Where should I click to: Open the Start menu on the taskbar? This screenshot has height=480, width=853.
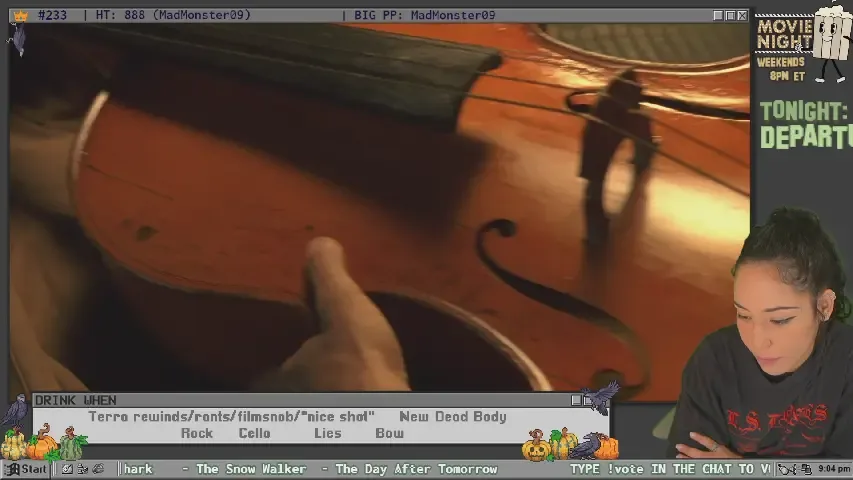coord(27,469)
